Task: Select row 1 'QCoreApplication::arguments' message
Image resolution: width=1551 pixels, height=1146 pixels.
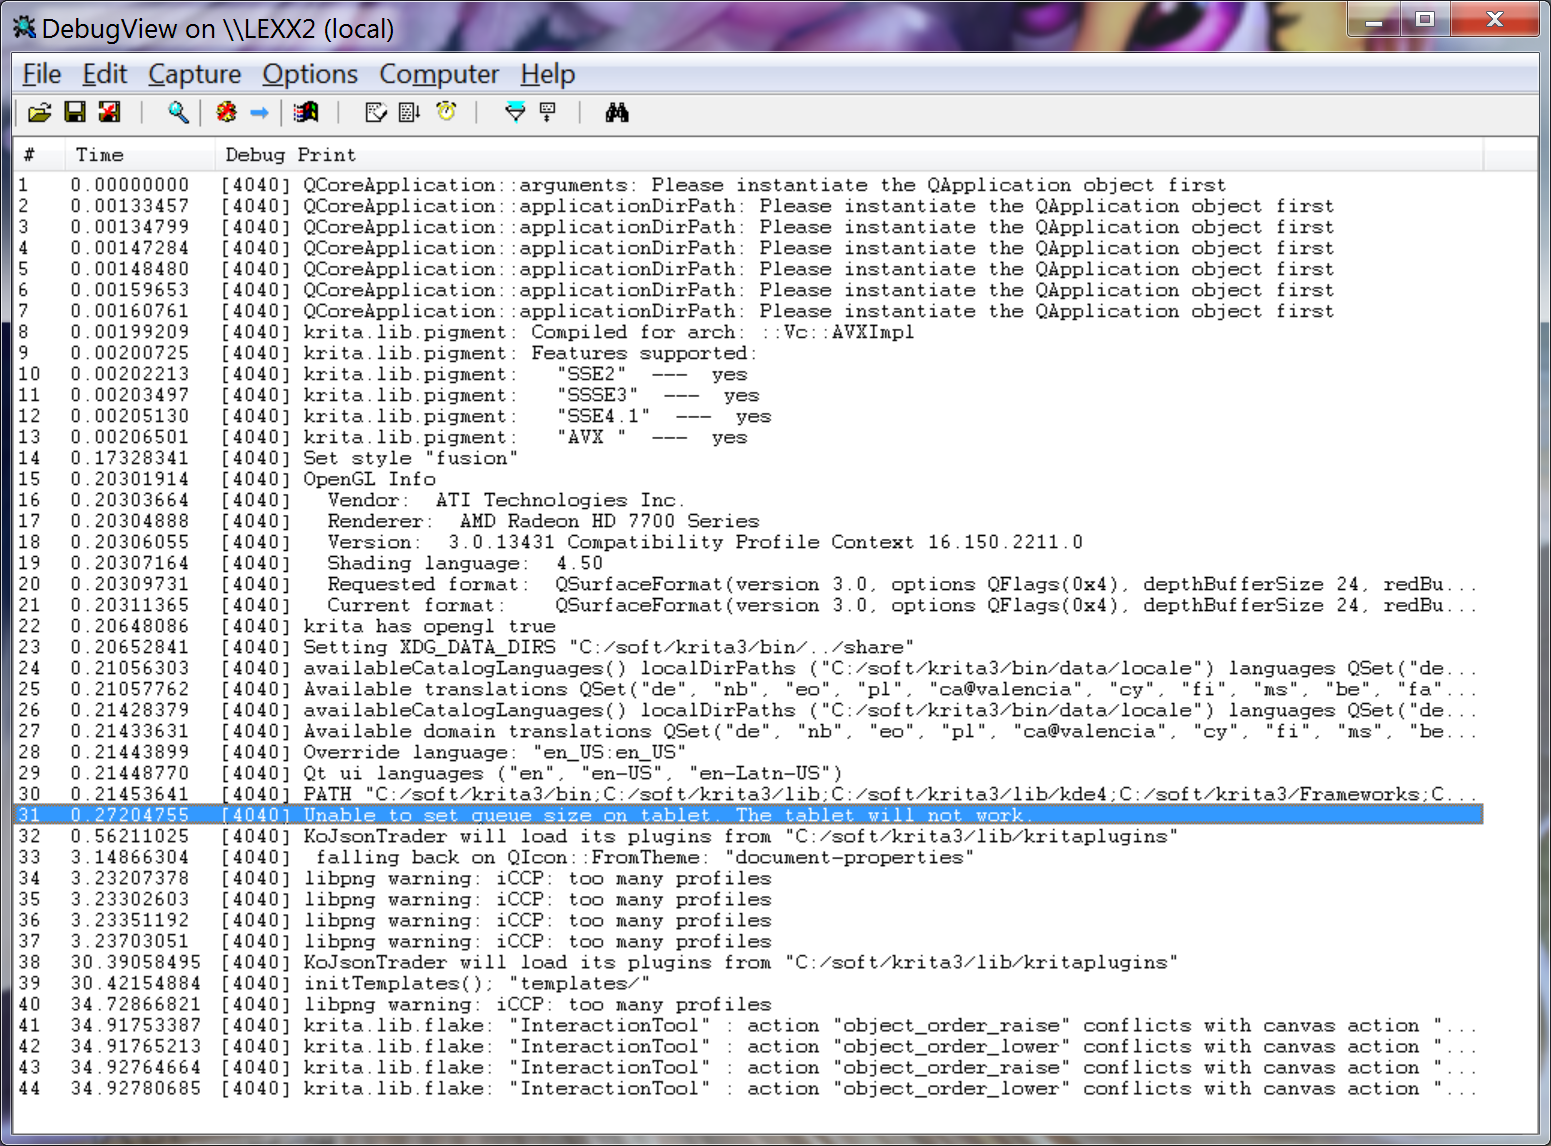Action: tap(748, 185)
